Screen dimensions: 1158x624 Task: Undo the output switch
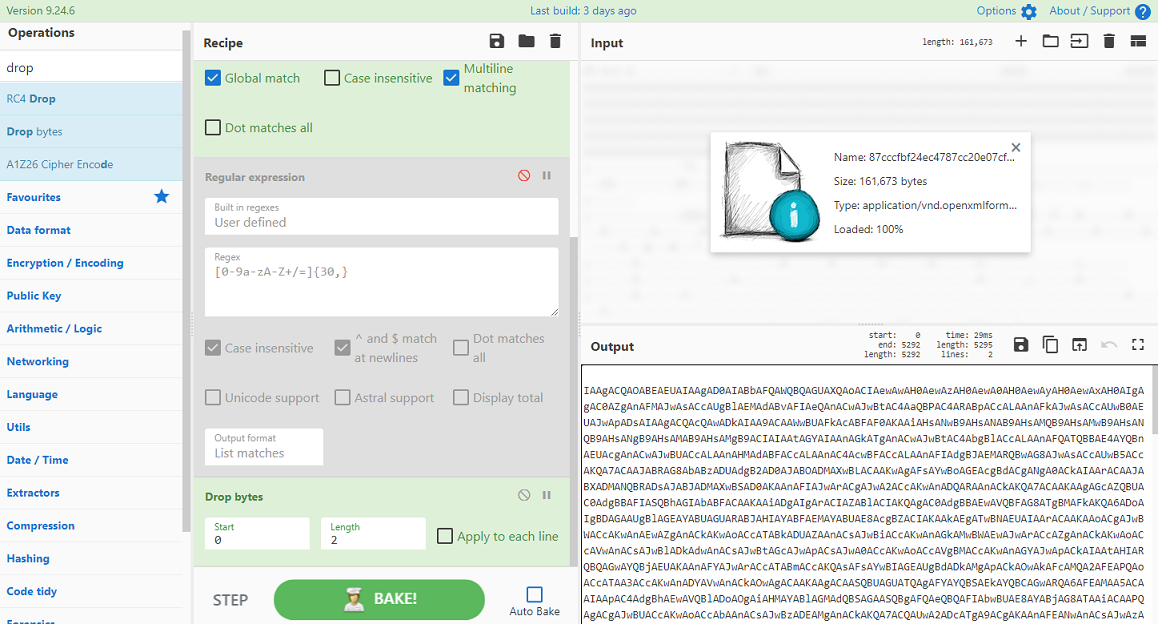[x=1109, y=345]
